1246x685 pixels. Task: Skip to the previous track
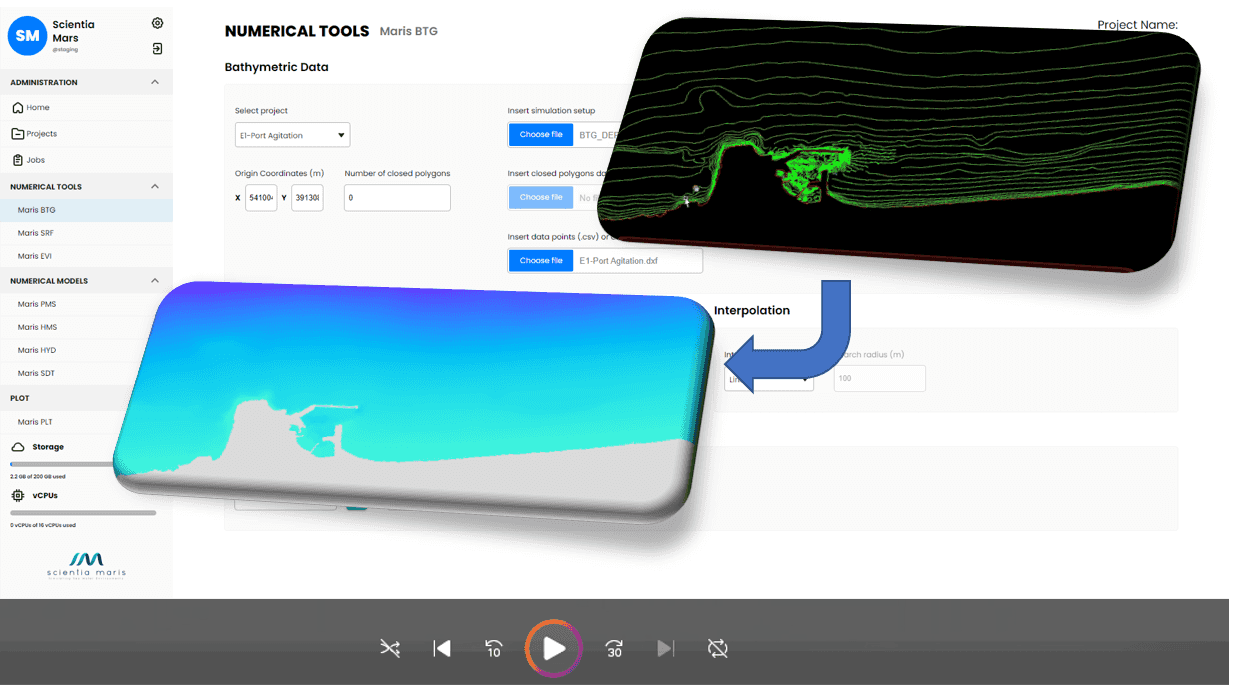click(x=442, y=649)
